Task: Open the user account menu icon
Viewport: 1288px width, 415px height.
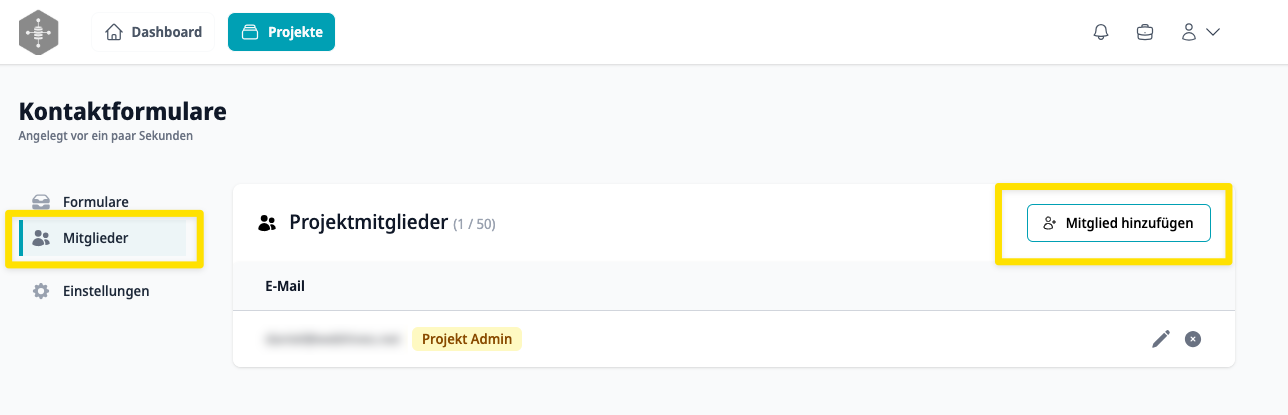Action: pos(1189,32)
